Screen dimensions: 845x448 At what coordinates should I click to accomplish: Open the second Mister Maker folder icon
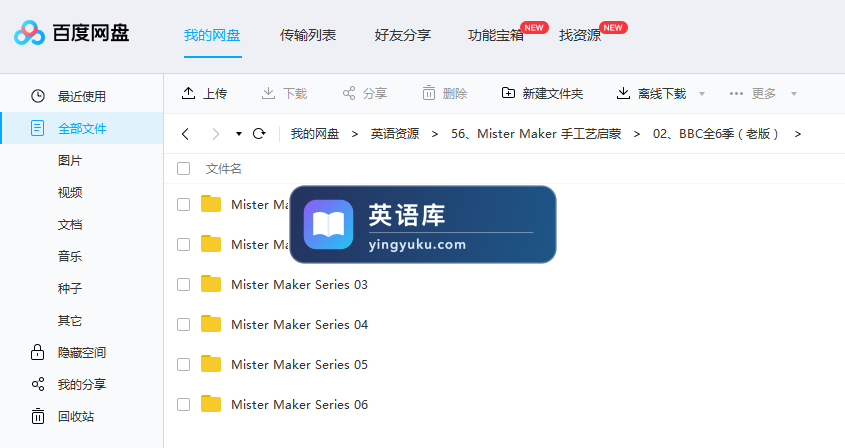pos(211,244)
